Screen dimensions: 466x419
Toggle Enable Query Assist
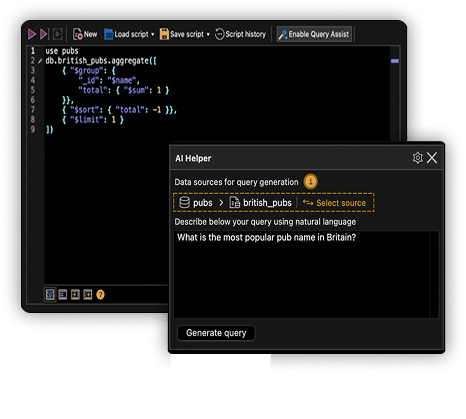coord(314,34)
